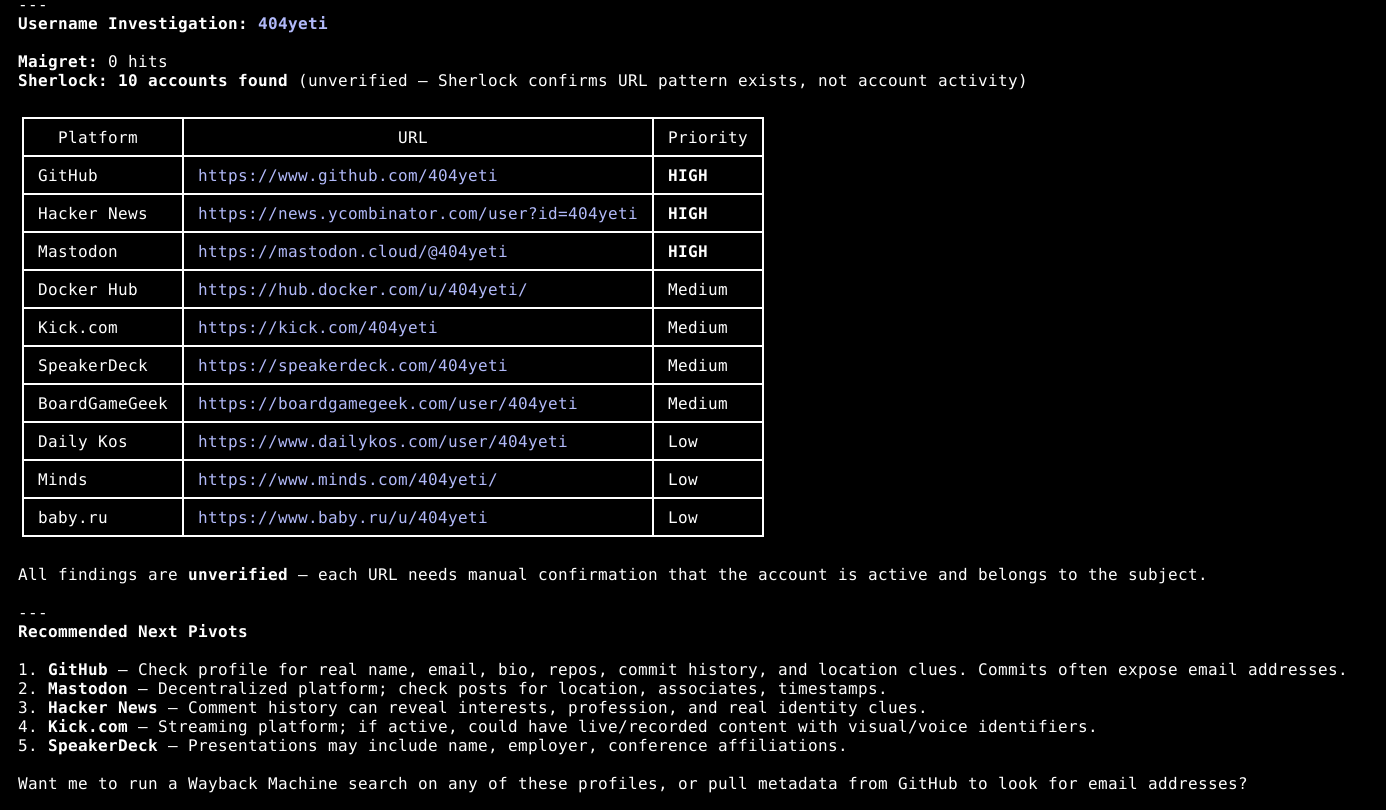Open the boardgamegeek.com user link
Screen dimensions: 1386x810
pos(387,403)
